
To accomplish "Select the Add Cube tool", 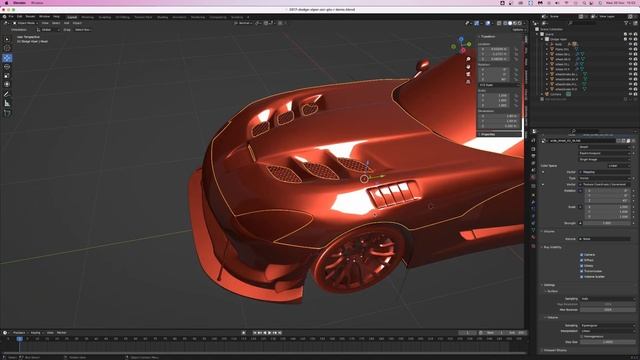I will (x=7, y=113).
